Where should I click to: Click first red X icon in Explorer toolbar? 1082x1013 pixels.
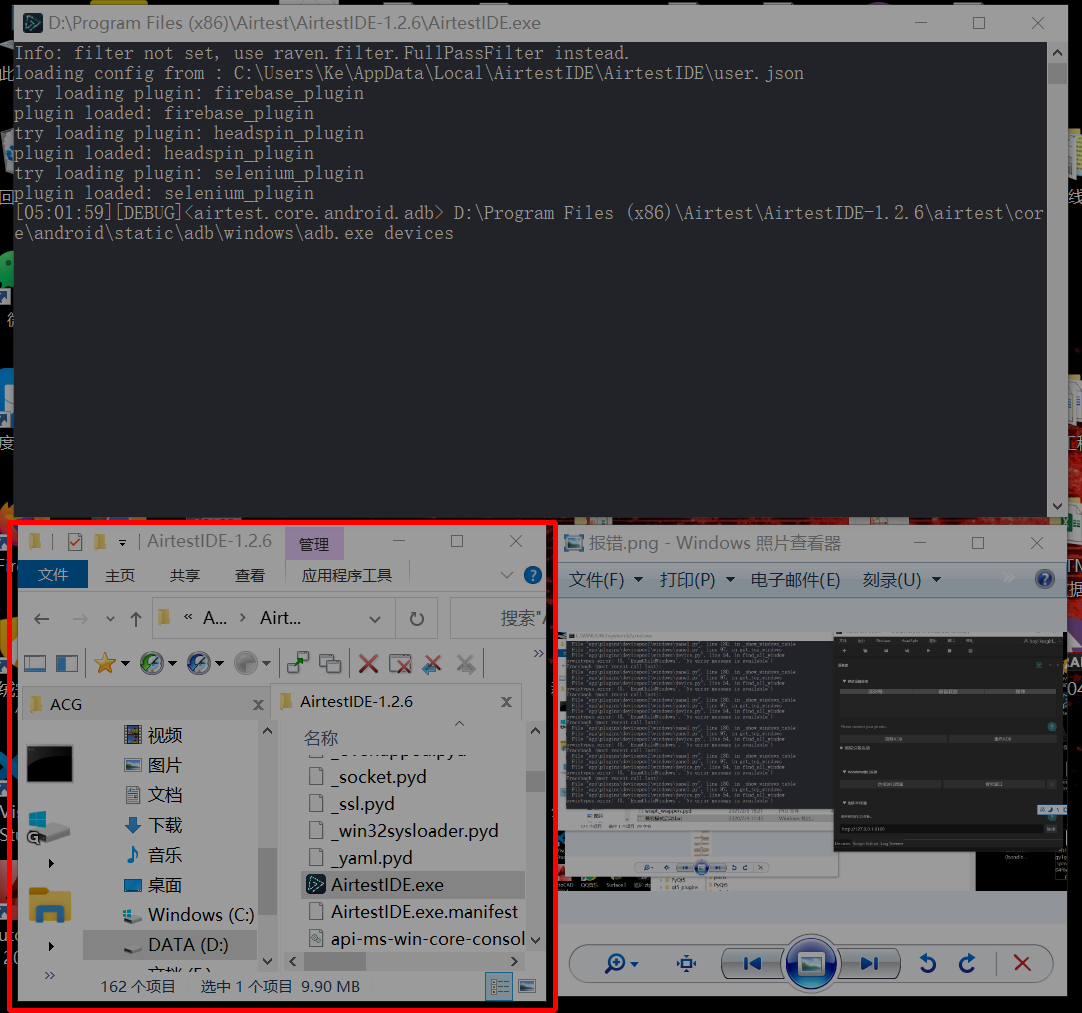[x=368, y=664]
